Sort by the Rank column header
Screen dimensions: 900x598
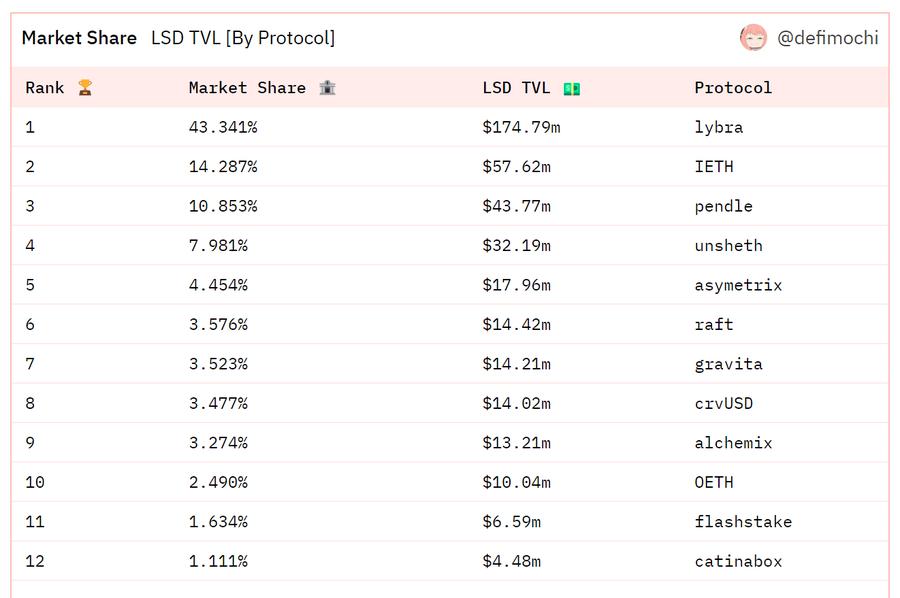[x=45, y=88]
